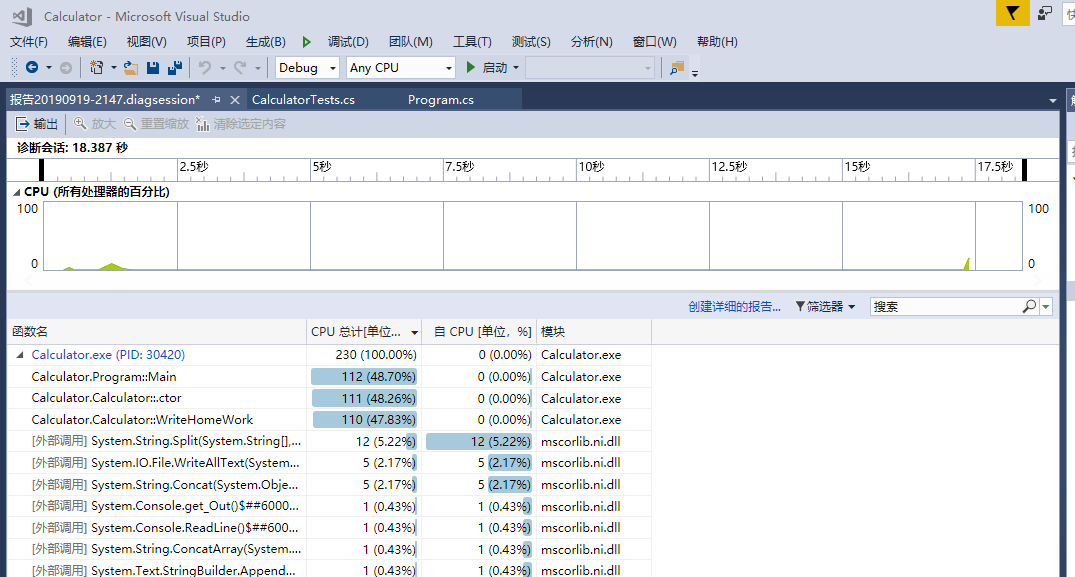
Task: Click the greyed navigate forward icon
Action: pyautogui.click(x=66, y=67)
